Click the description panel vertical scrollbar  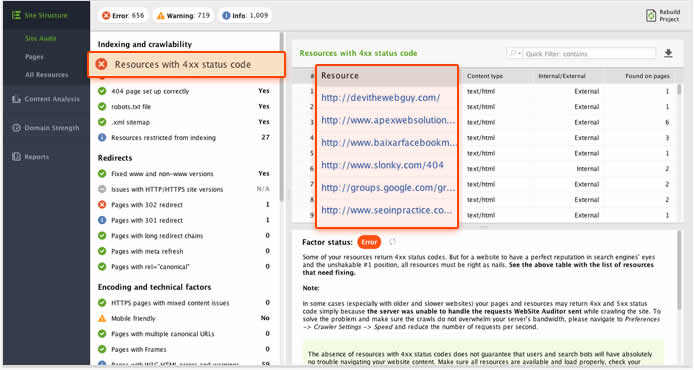[x=679, y=271]
